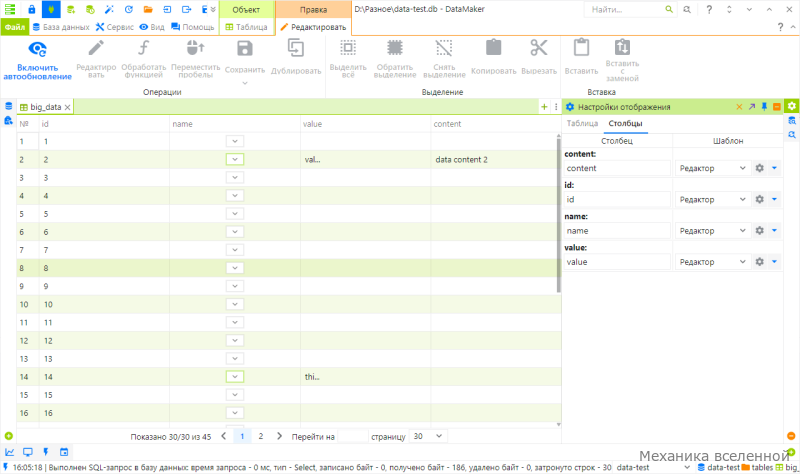Open the tab bar three-dots menu

click(x=556, y=107)
